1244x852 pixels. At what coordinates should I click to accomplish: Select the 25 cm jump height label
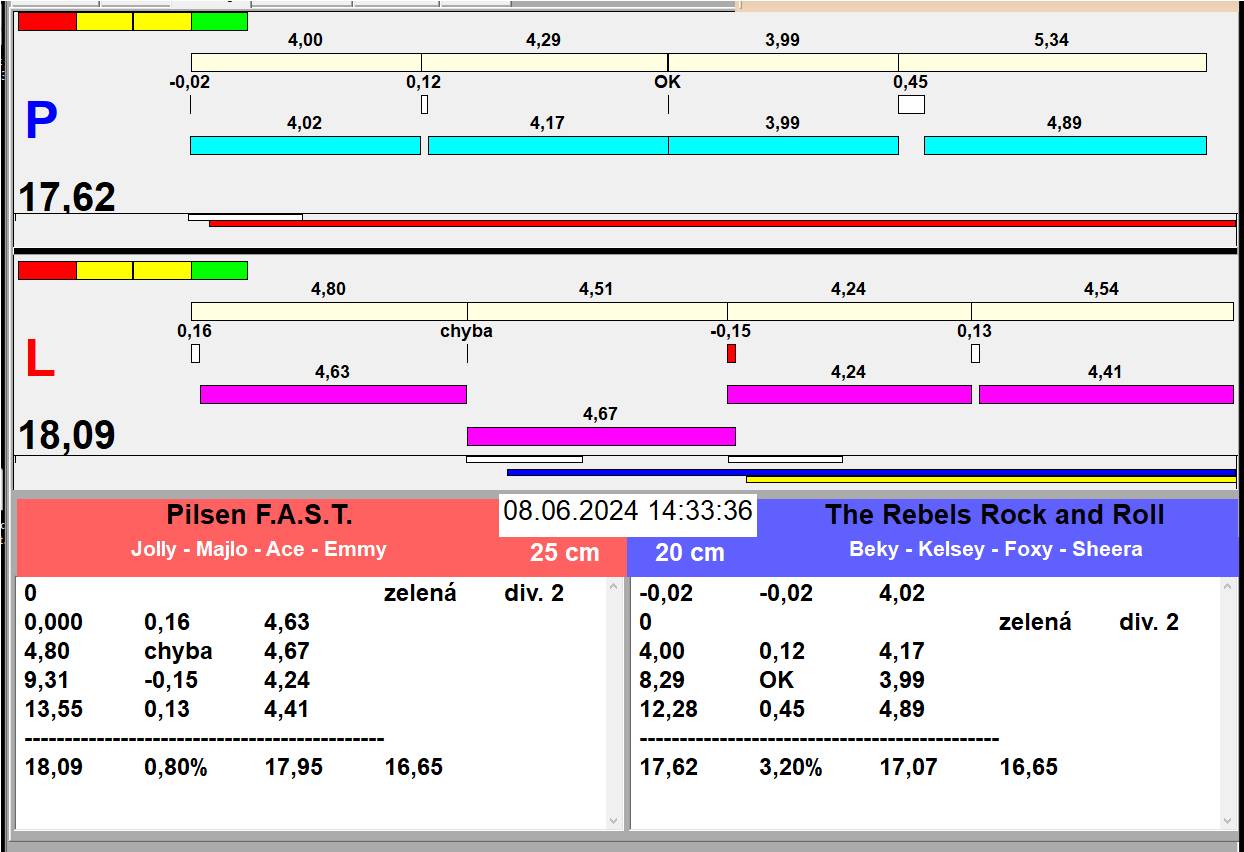pyautogui.click(x=564, y=552)
